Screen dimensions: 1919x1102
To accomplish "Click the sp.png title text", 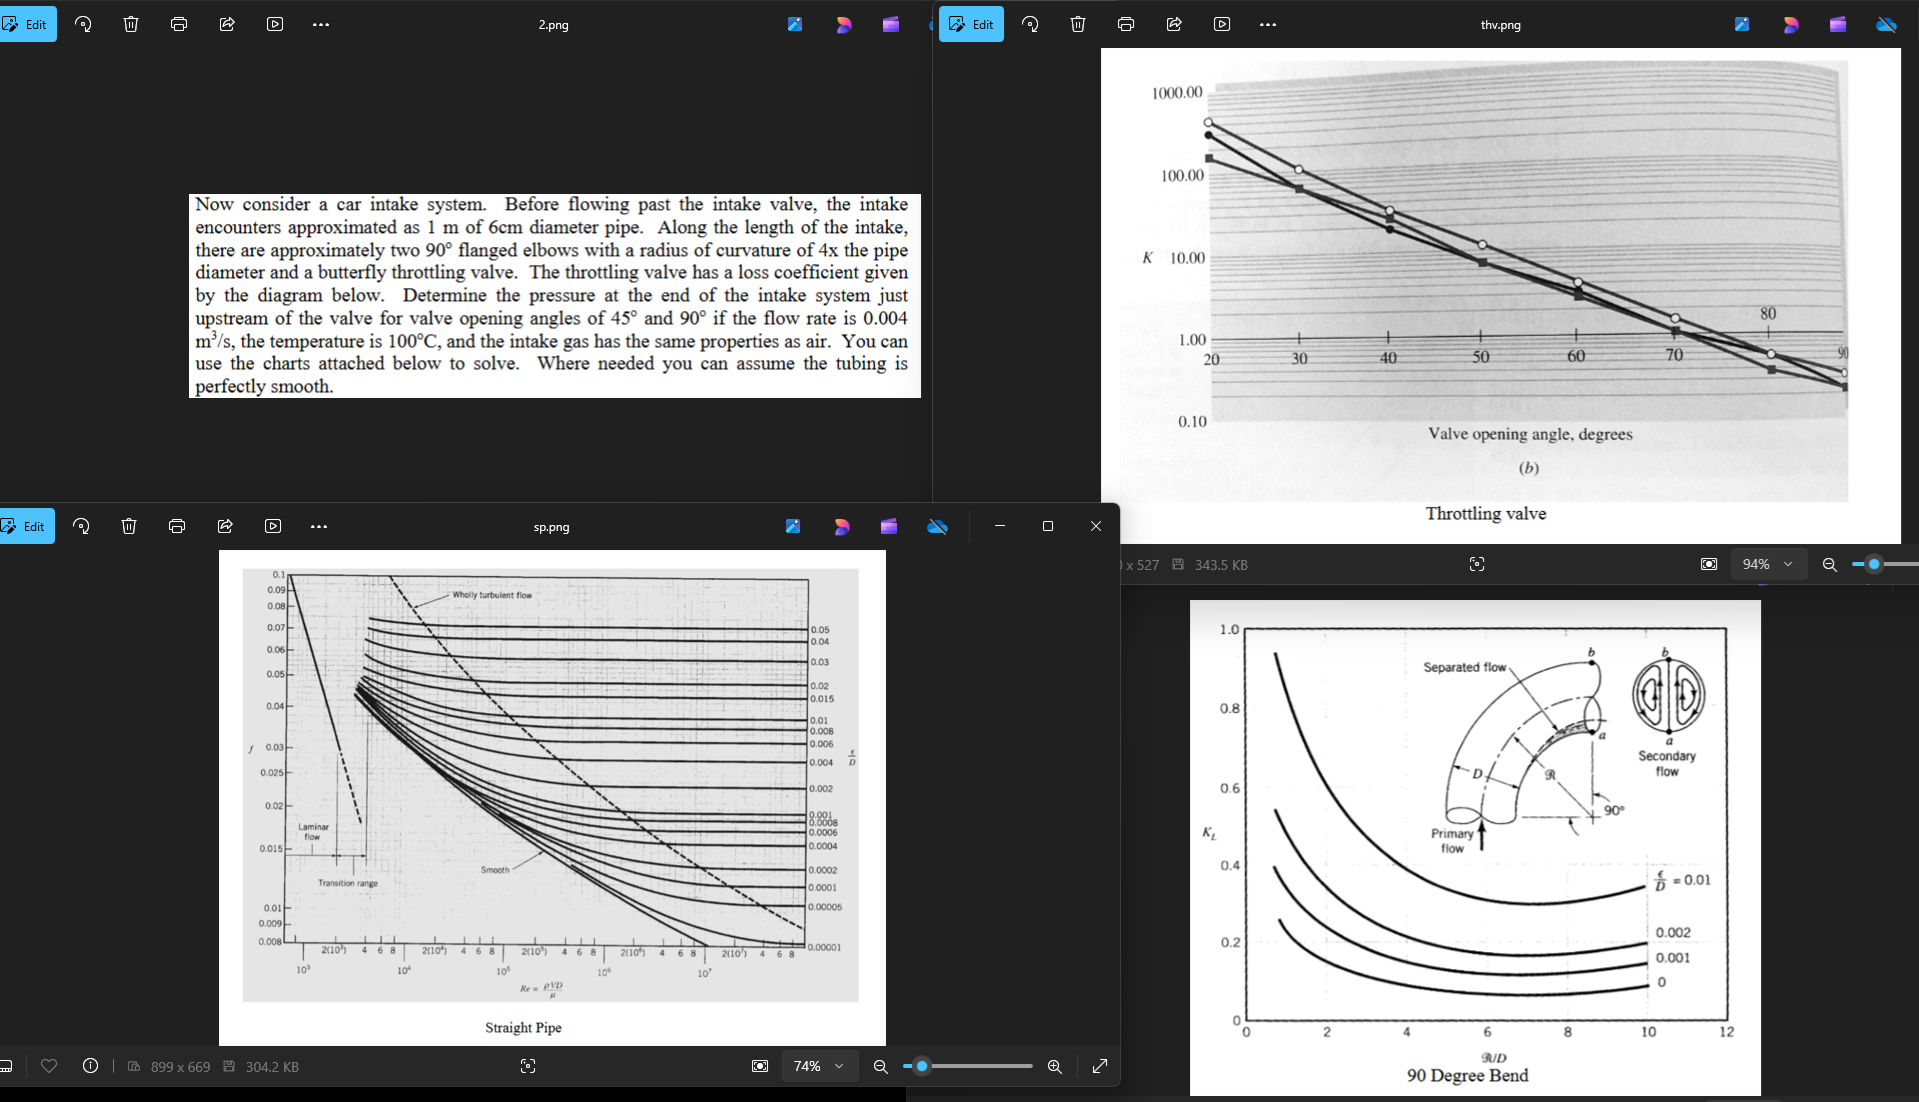I will coord(551,527).
